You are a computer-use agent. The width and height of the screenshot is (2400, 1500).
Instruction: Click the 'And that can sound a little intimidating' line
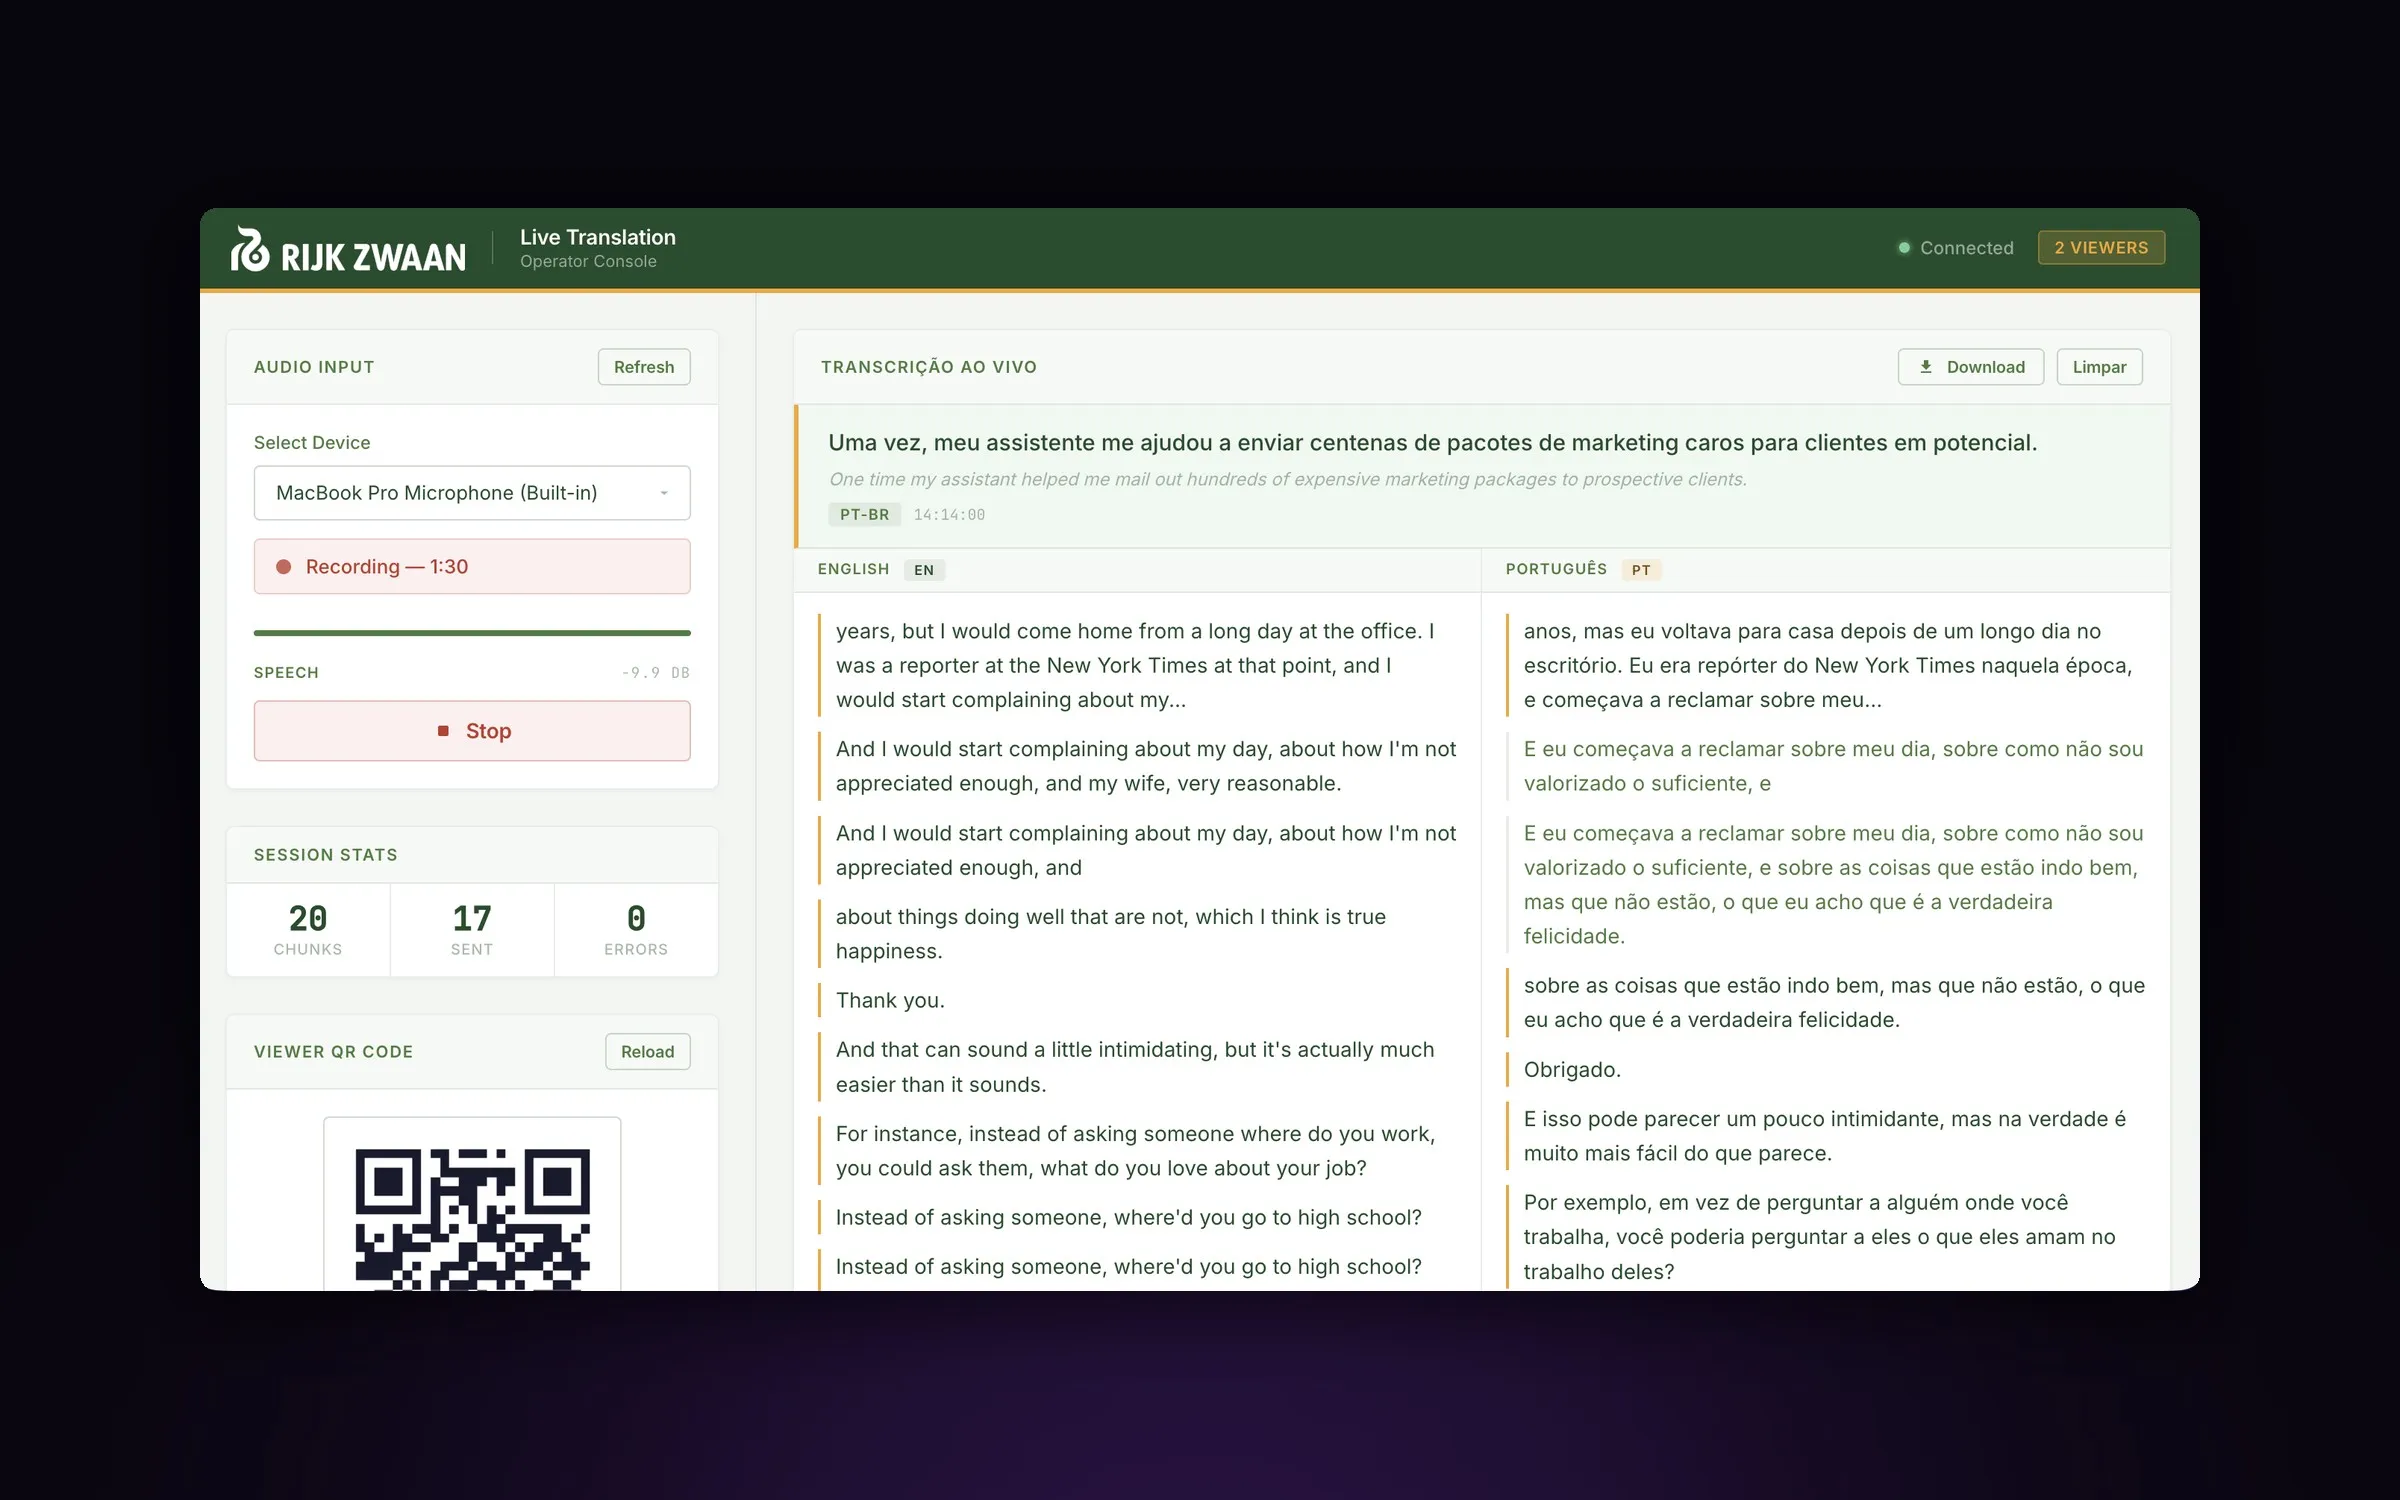1135,1067
